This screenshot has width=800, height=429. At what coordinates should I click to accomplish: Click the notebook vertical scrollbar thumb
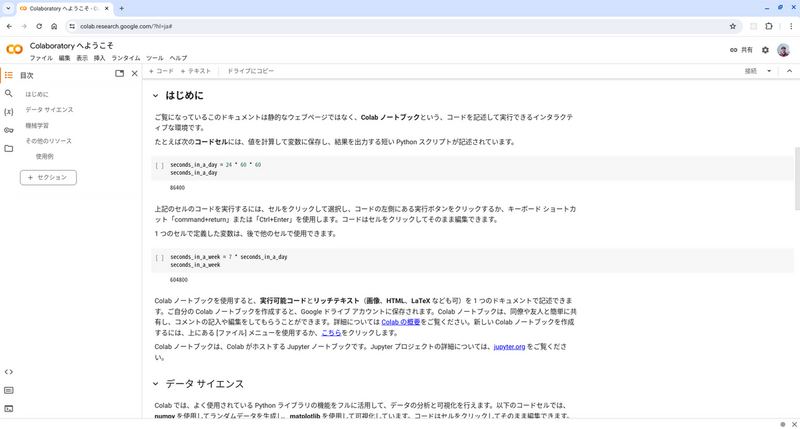797,179
